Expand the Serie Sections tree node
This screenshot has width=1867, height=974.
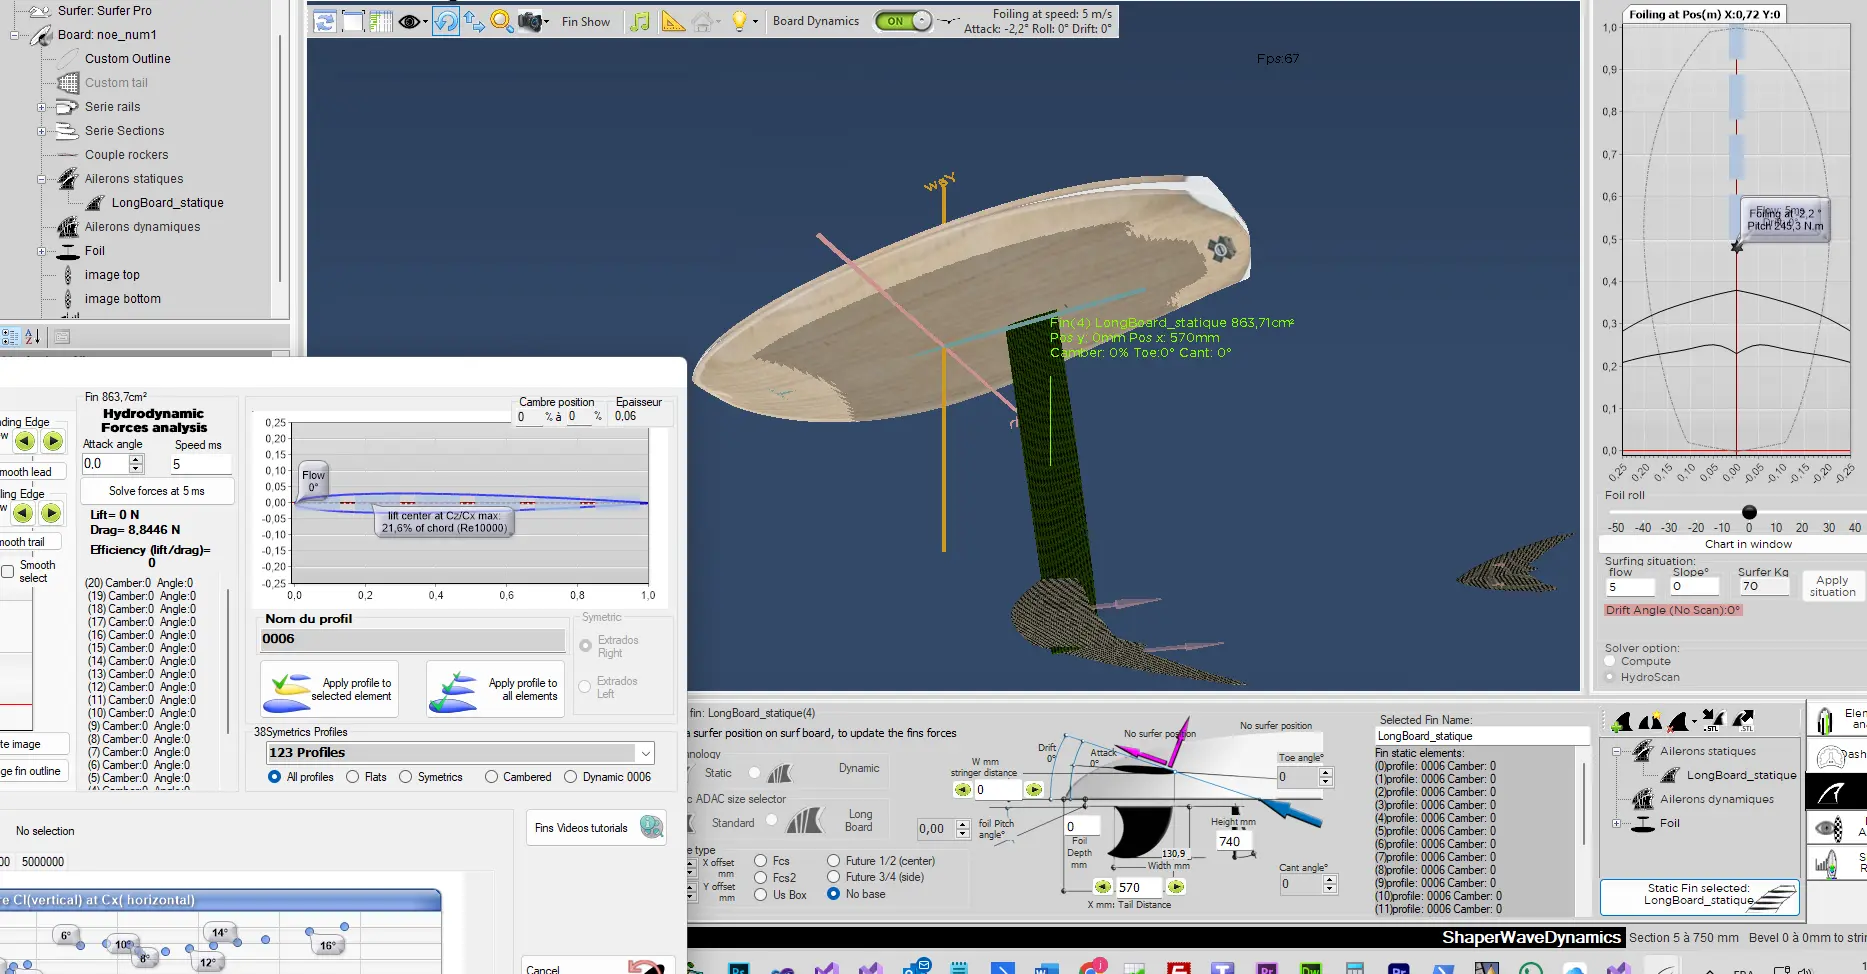point(42,131)
